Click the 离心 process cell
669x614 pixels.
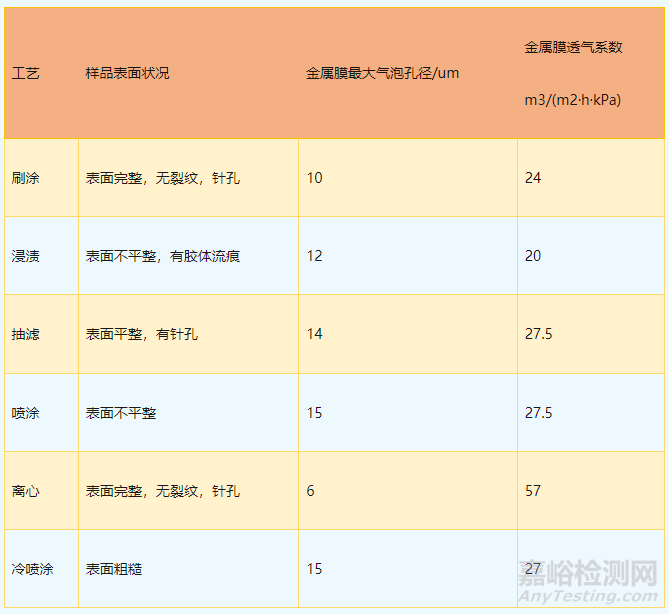(26, 491)
